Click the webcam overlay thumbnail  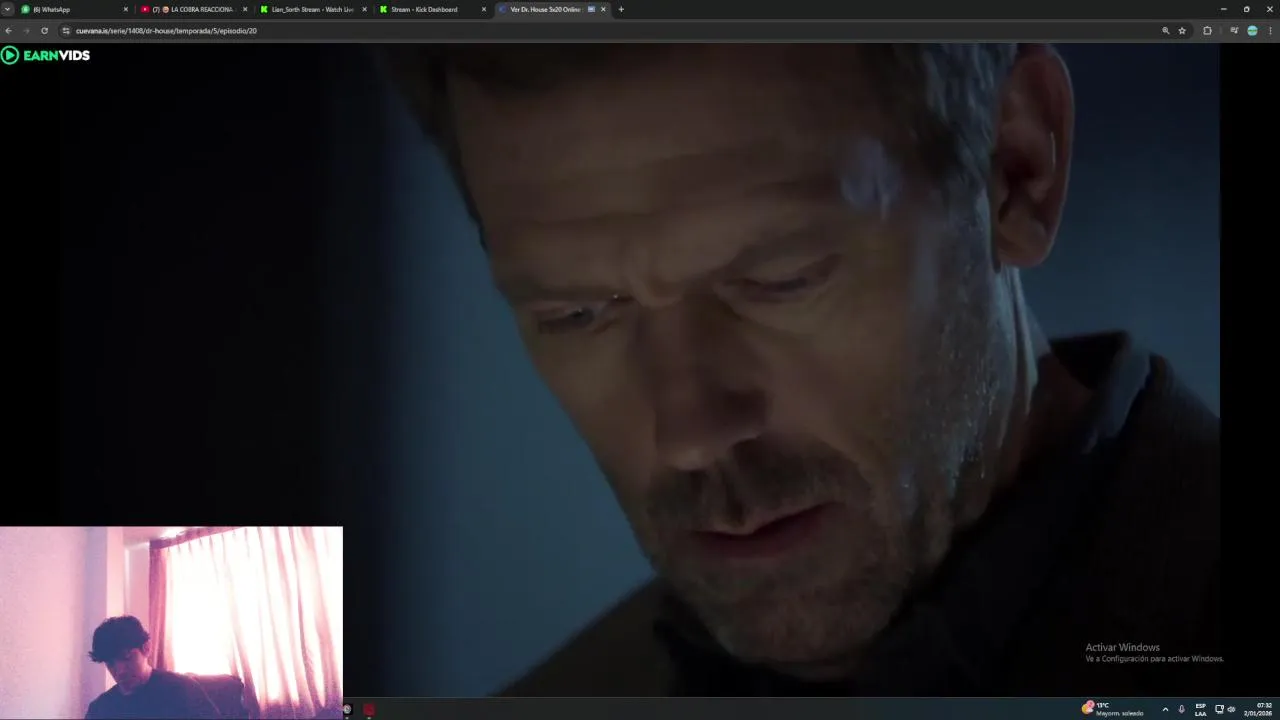coord(171,622)
